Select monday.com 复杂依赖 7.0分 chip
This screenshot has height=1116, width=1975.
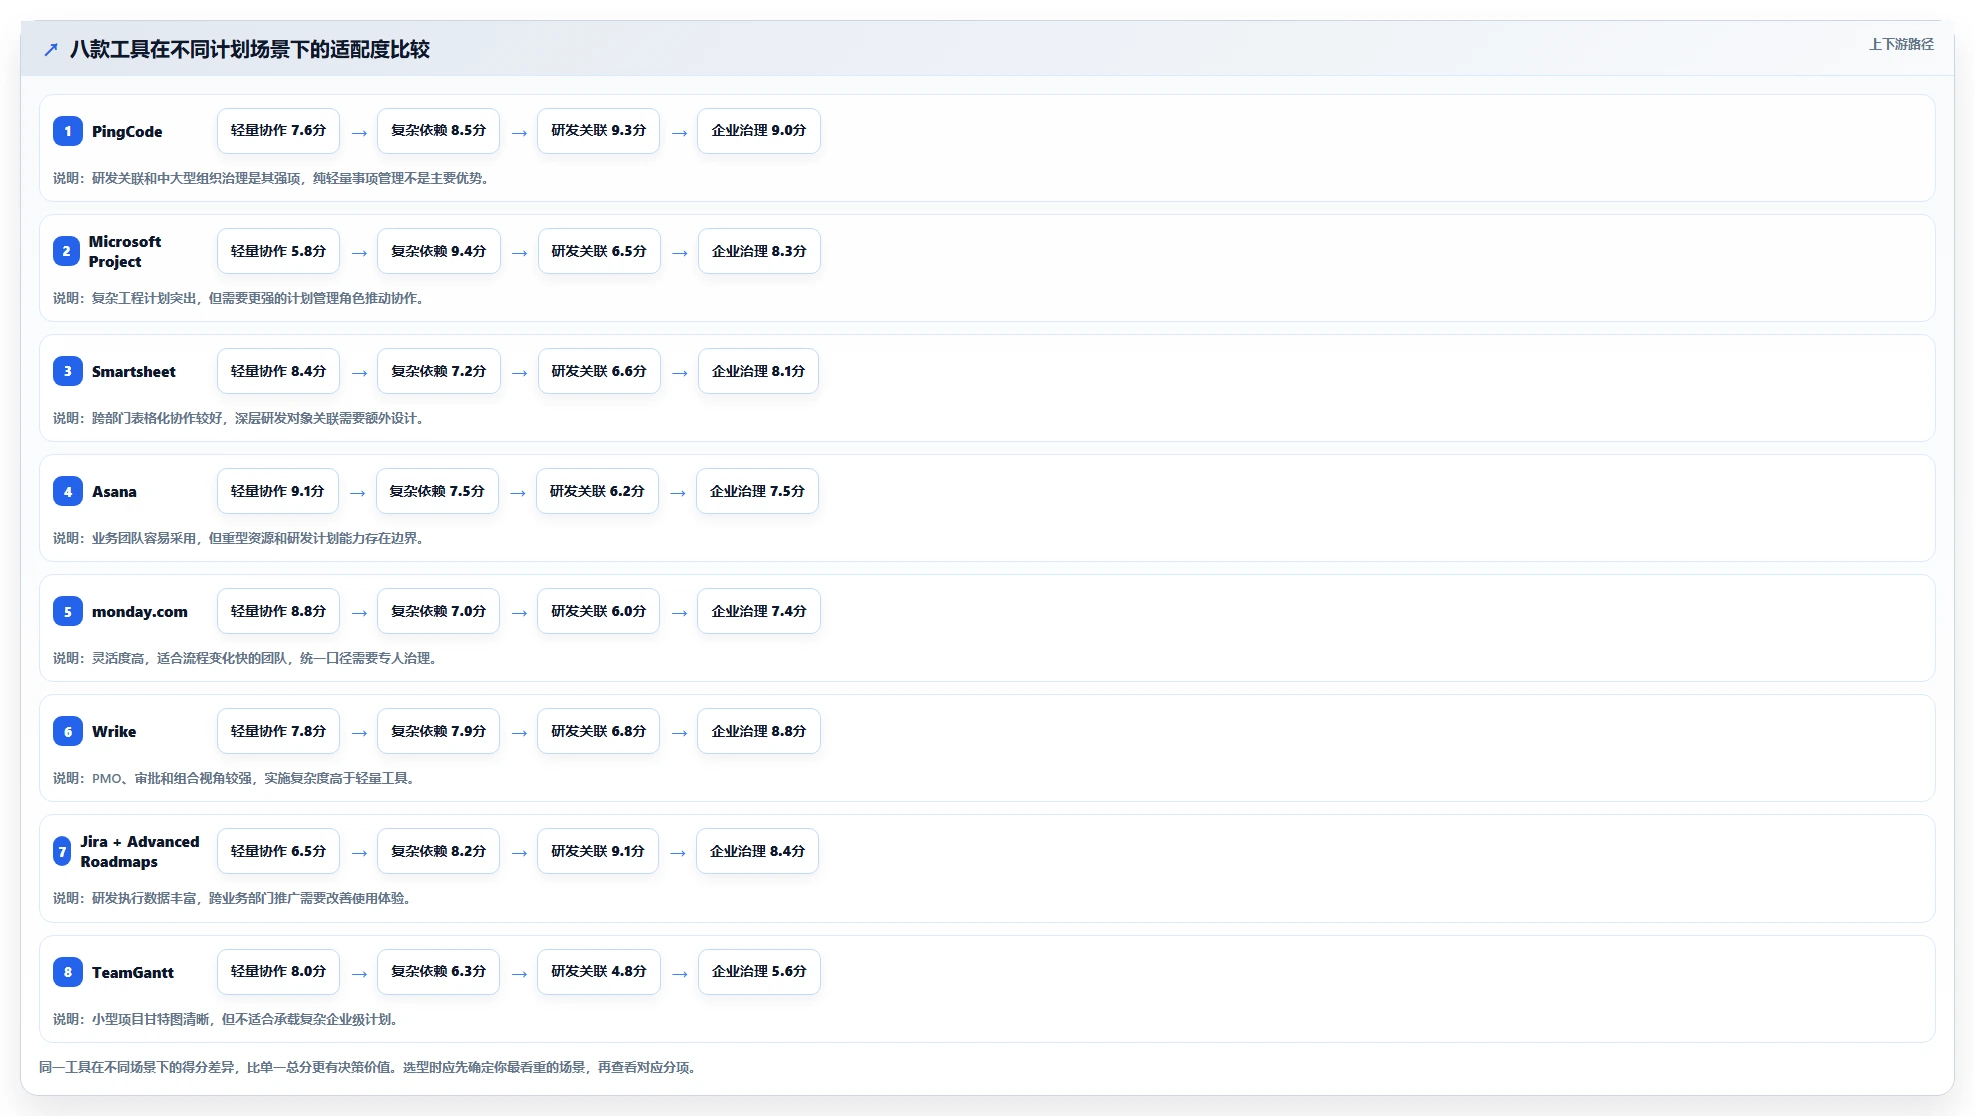pyautogui.click(x=438, y=611)
